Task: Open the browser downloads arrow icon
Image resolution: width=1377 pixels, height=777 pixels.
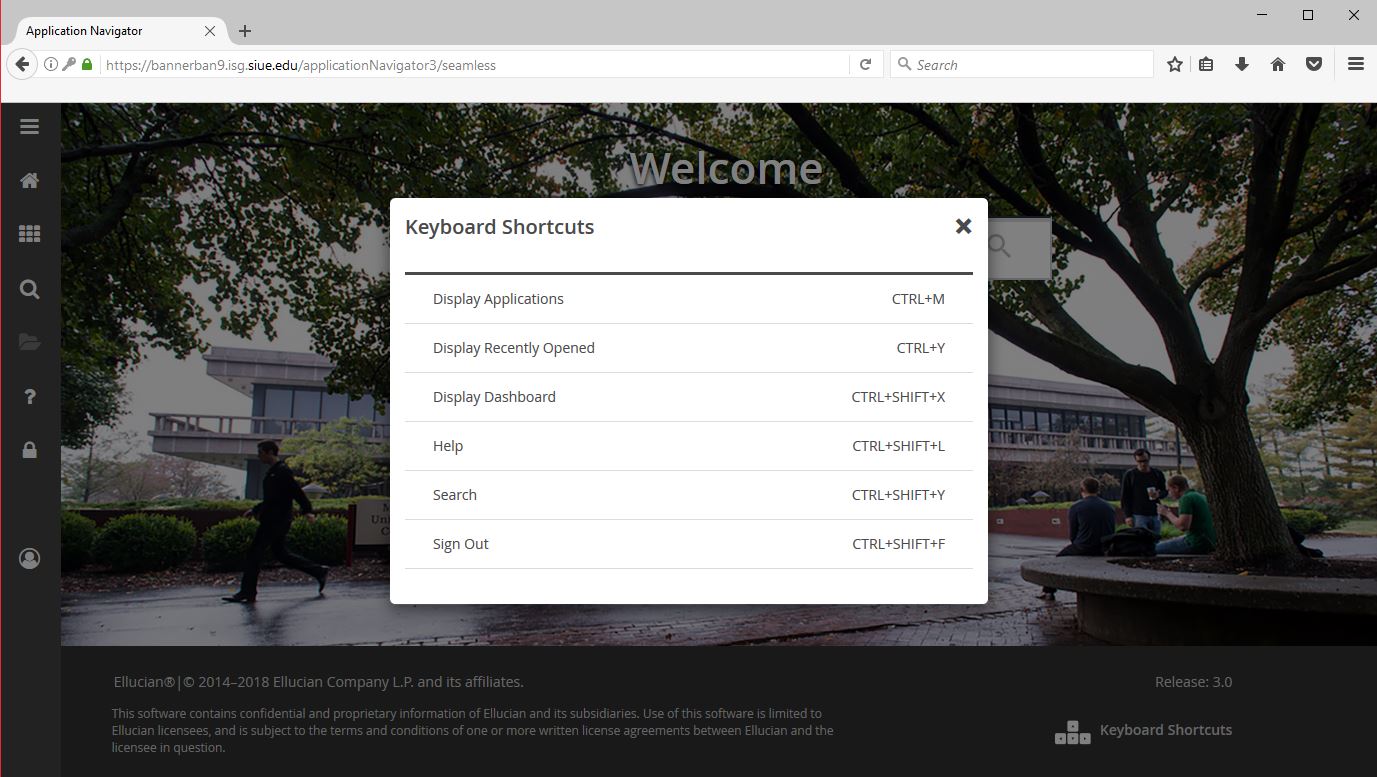Action: click(1242, 65)
